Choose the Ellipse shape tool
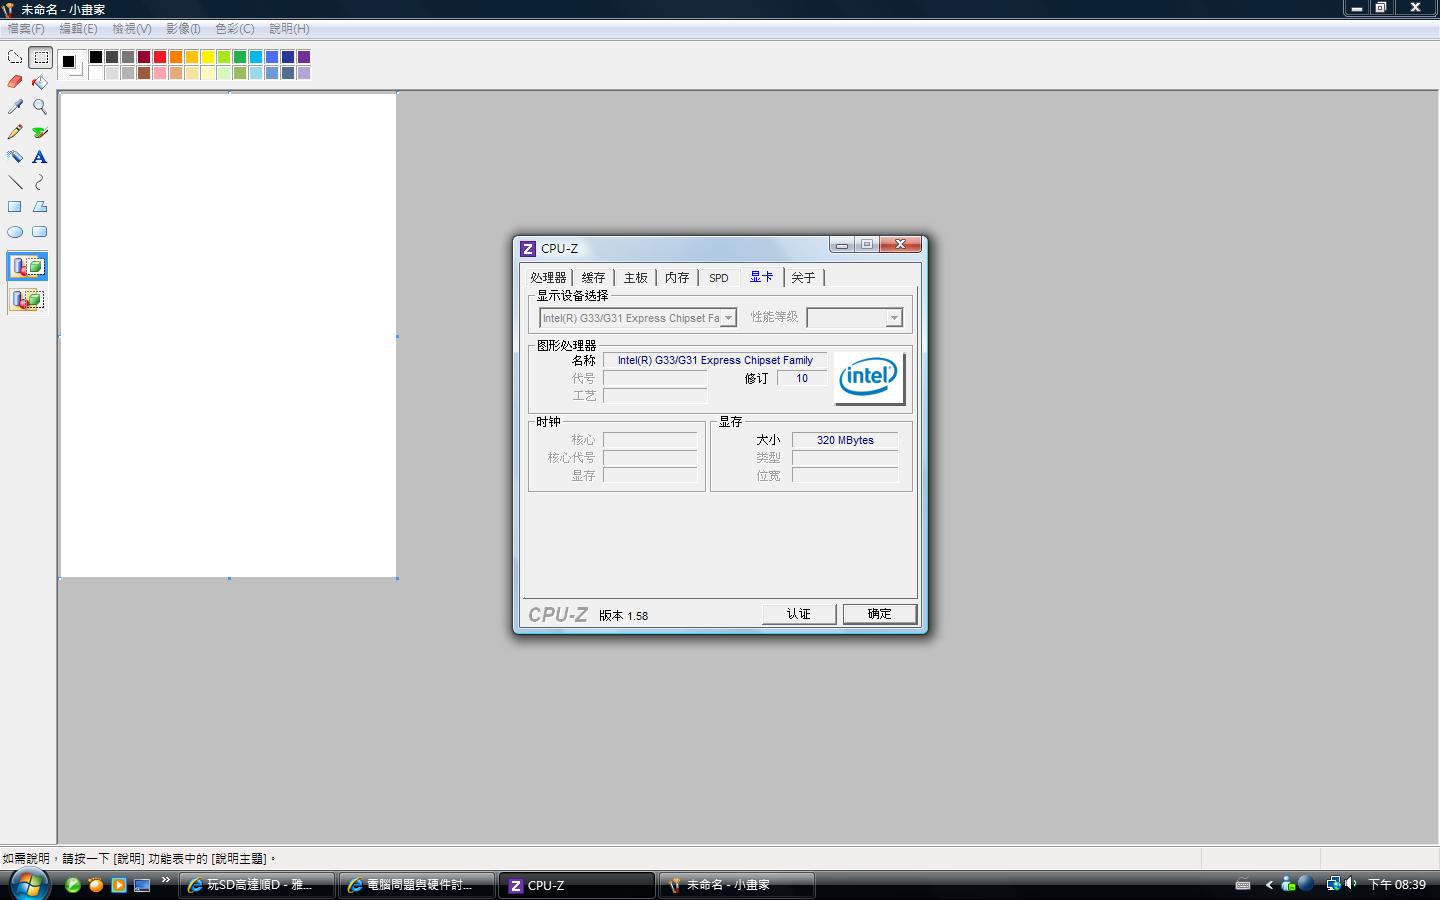Image resolution: width=1440 pixels, height=900 pixels. point(15,232)
